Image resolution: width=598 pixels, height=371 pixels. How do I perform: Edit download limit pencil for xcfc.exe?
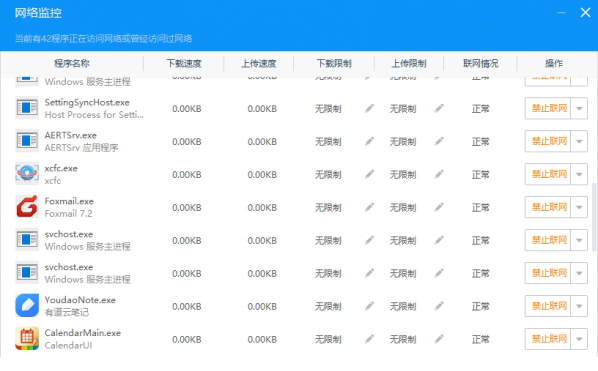pyautogui.click(x=369, y=175)
